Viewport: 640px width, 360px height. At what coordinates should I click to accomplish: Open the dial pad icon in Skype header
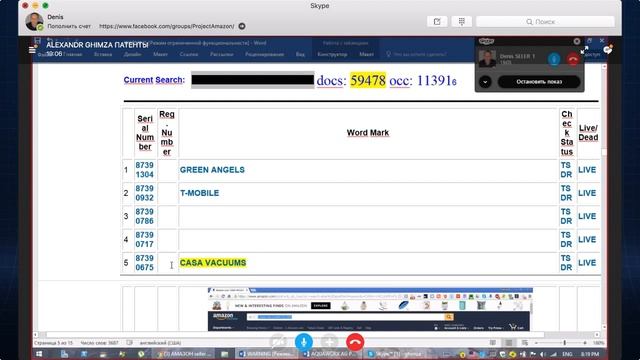tap(462, 21)
